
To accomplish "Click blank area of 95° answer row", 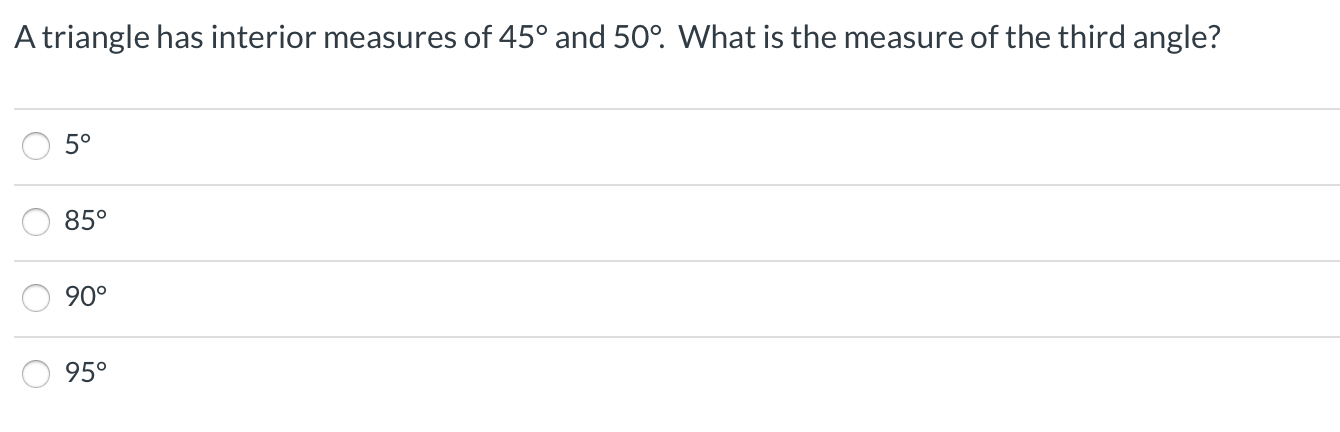I will (x=700, y=374).
